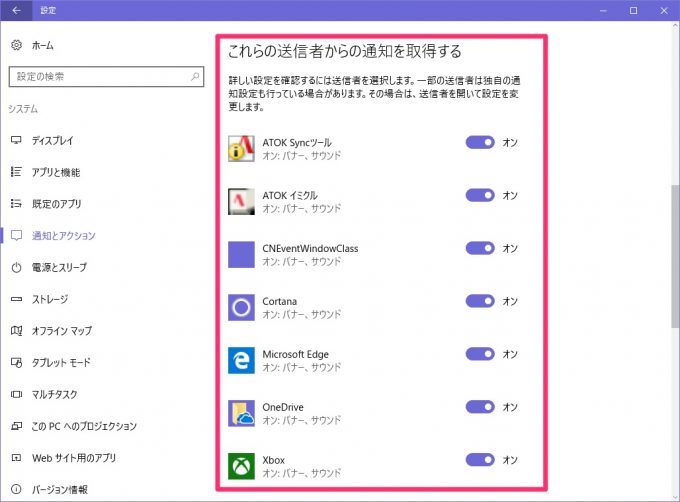Click the CNEventWindowClass purple square icon
The image size is (680, 502).
[241, 254]
